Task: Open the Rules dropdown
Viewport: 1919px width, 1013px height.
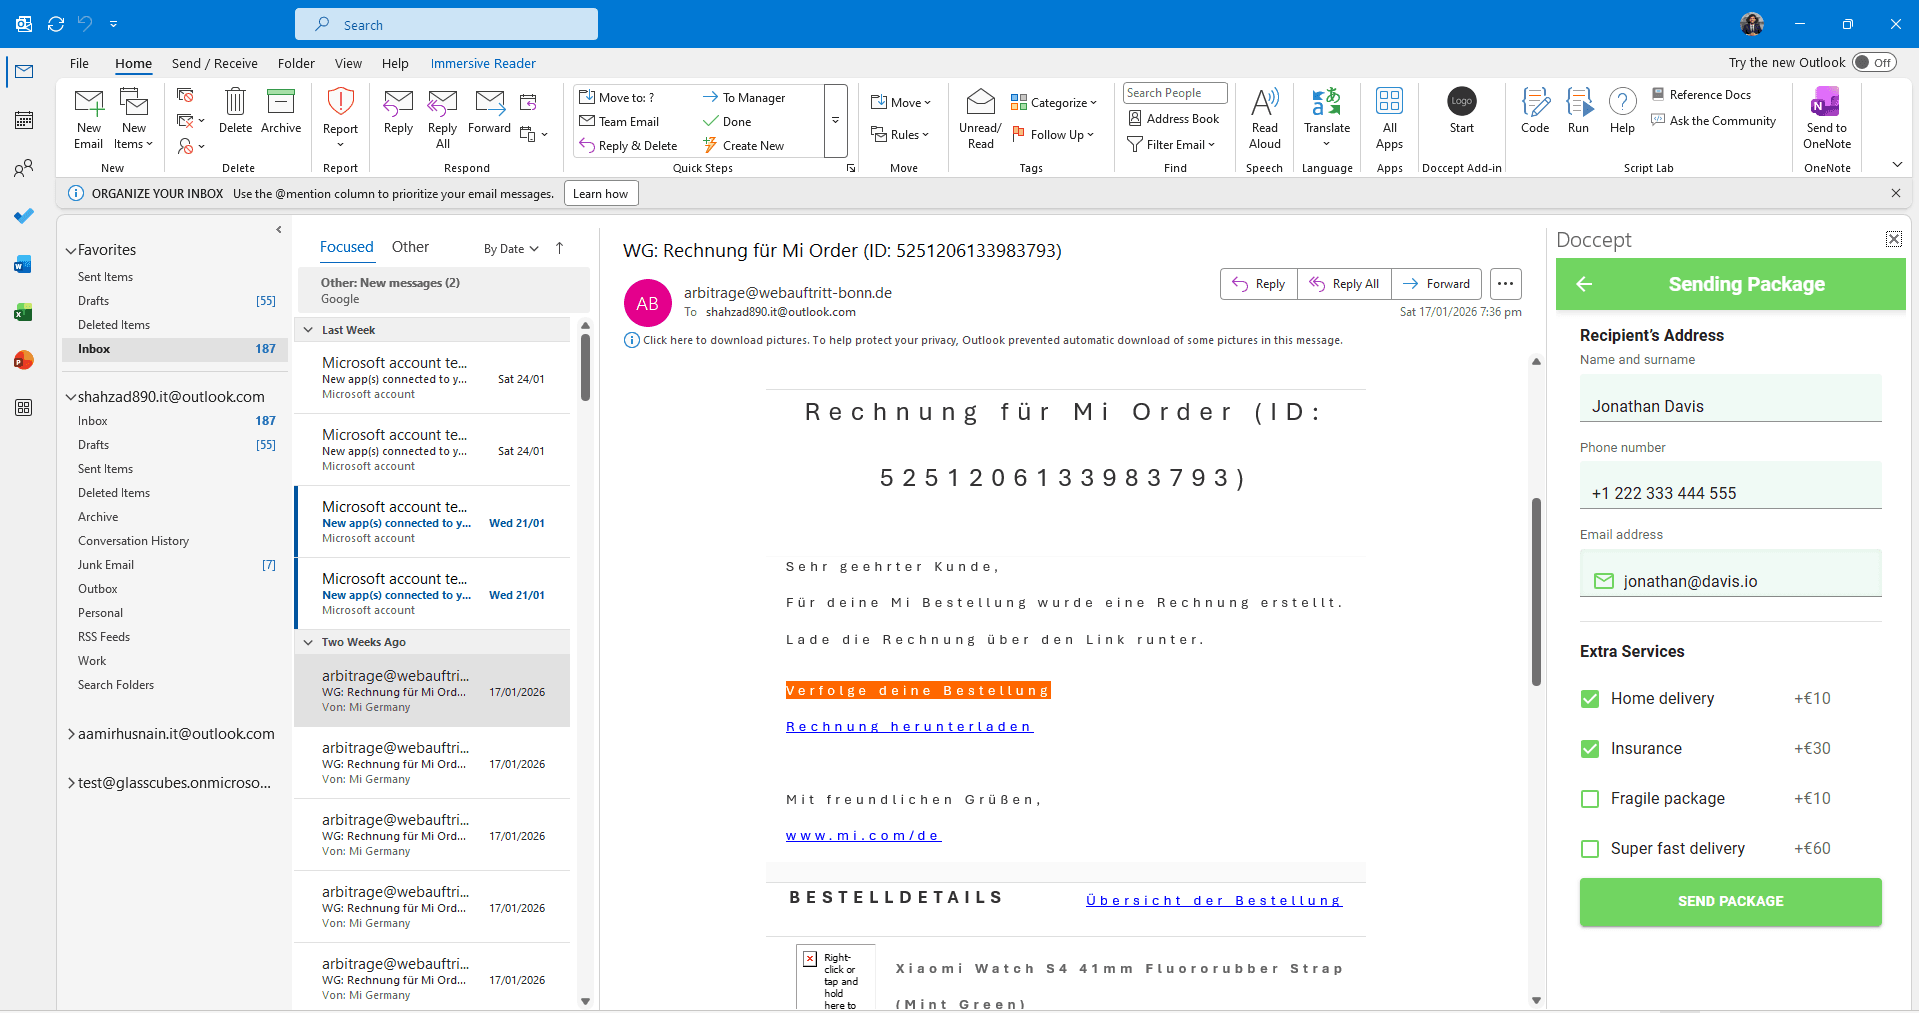Action: (900, 135)
